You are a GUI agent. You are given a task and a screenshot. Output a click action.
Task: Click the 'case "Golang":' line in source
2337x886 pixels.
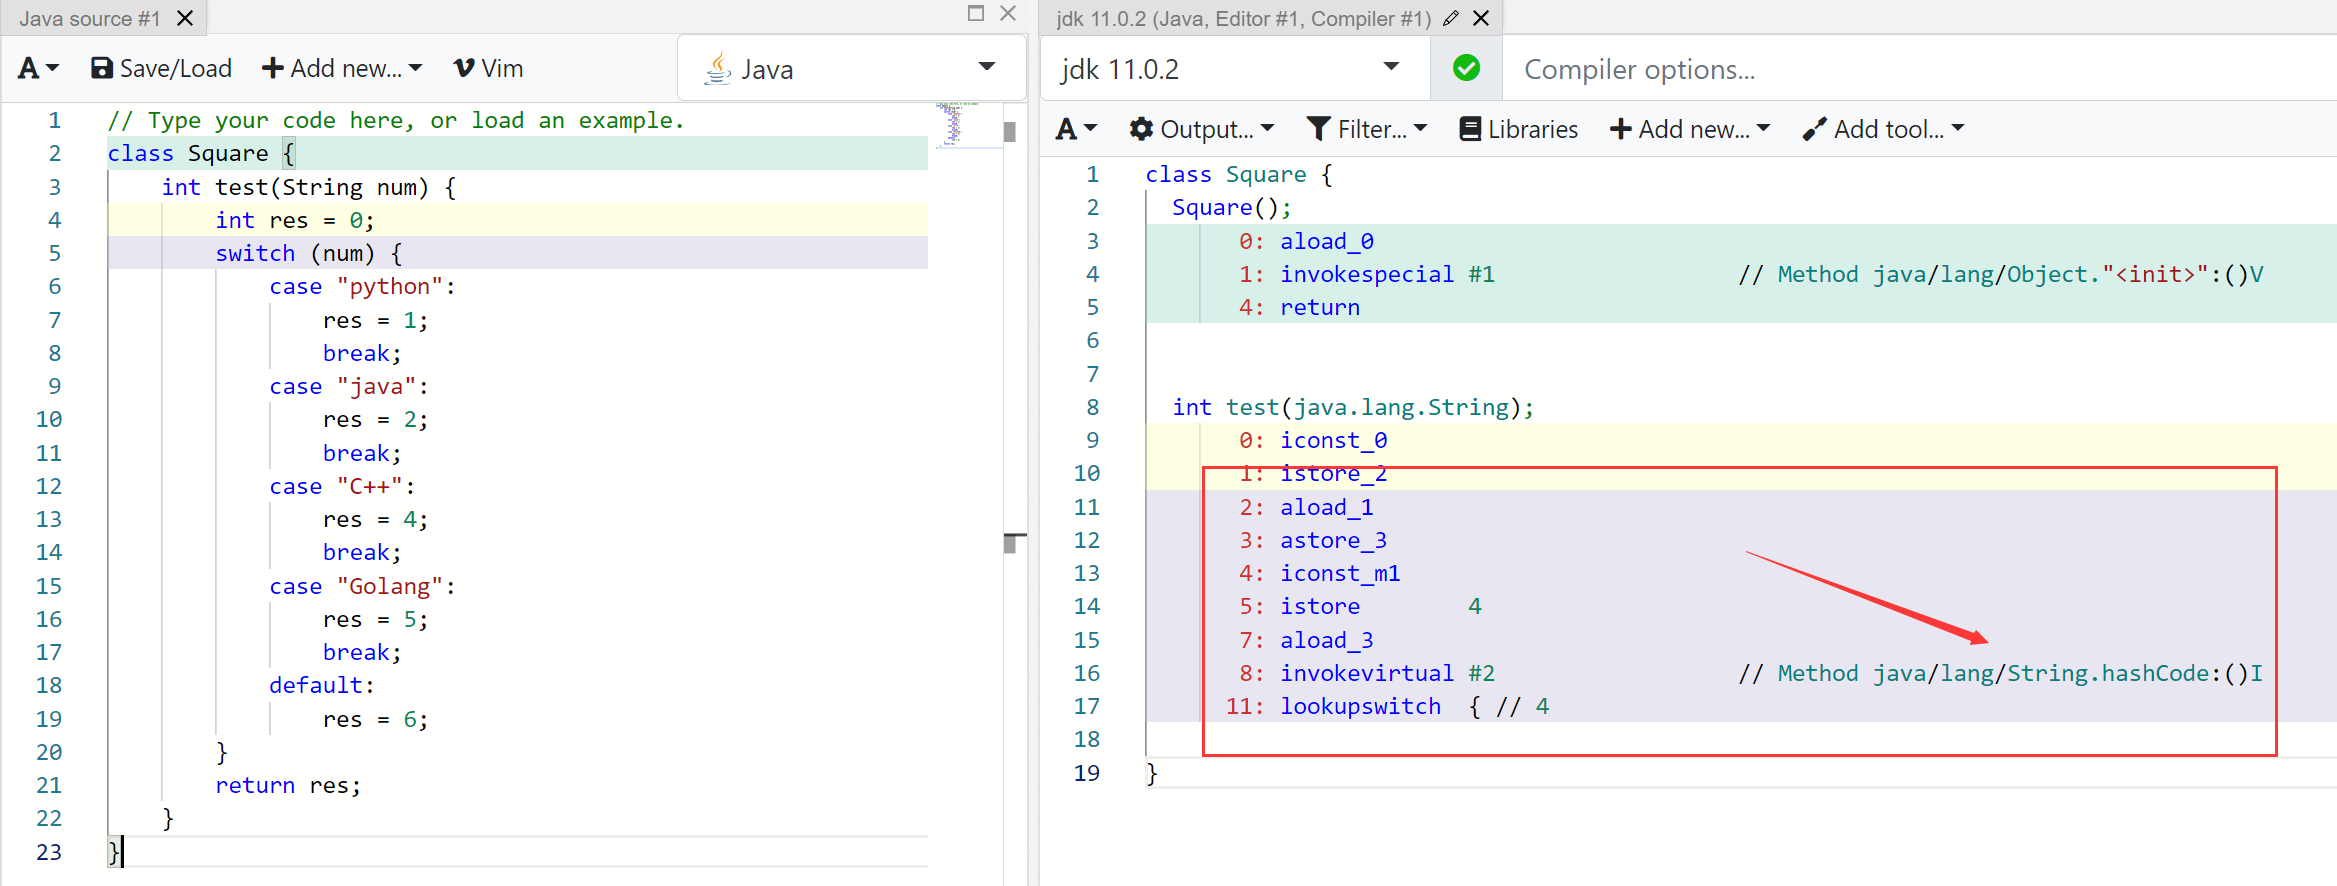point(362,586)
